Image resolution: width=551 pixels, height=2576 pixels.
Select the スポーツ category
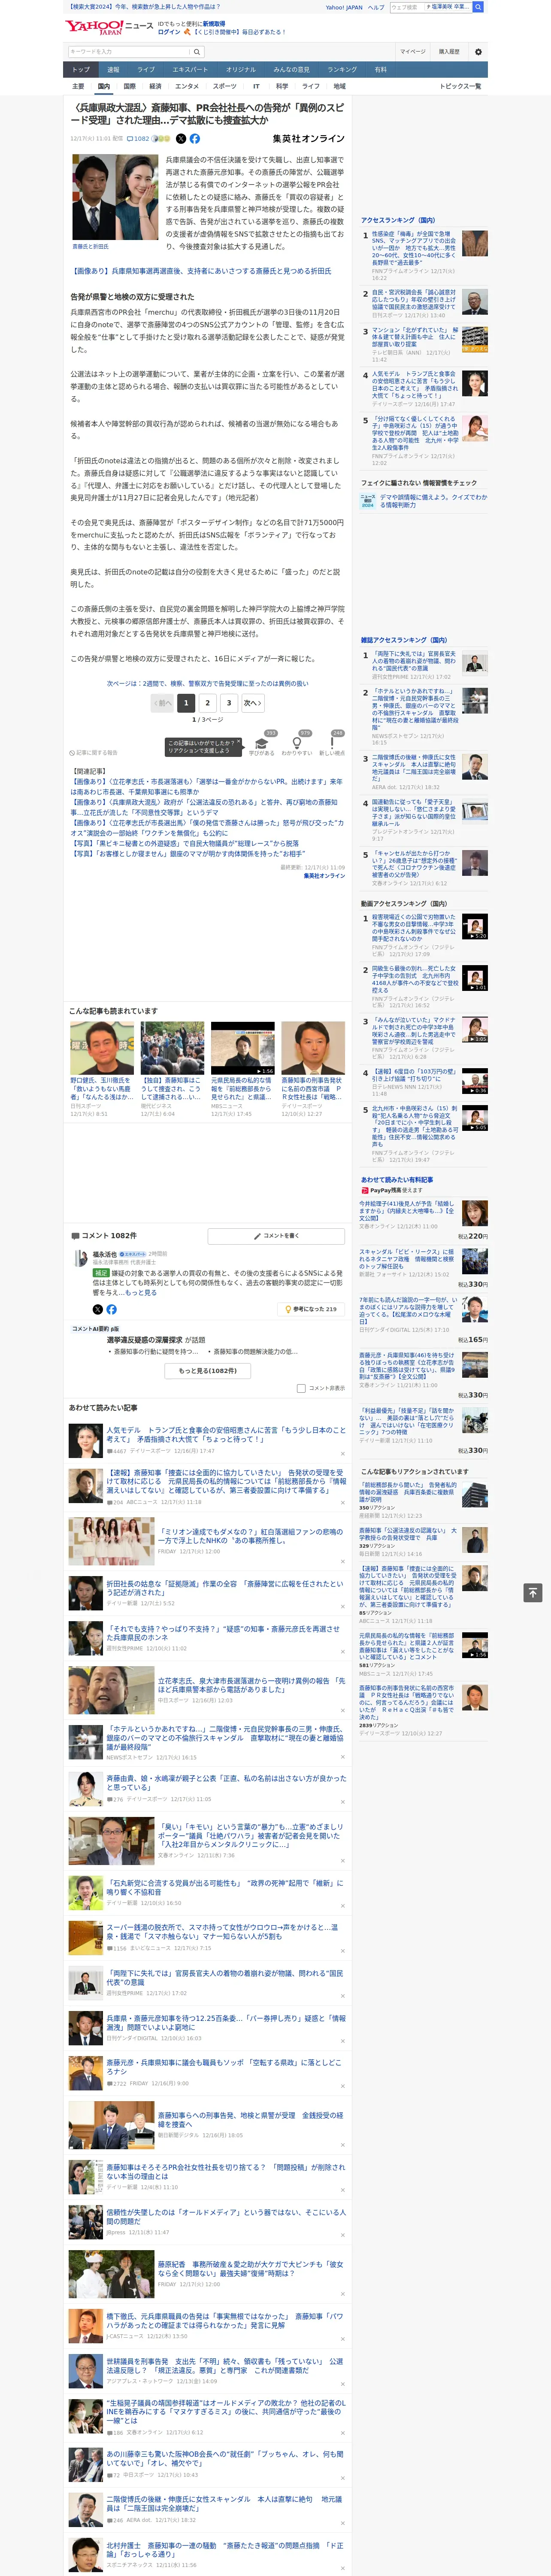(225, 86)
